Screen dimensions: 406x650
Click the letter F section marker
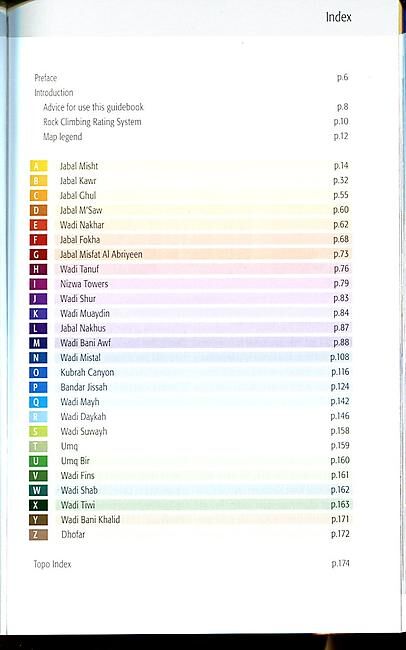pyautogui.click(x=39, y=240)
